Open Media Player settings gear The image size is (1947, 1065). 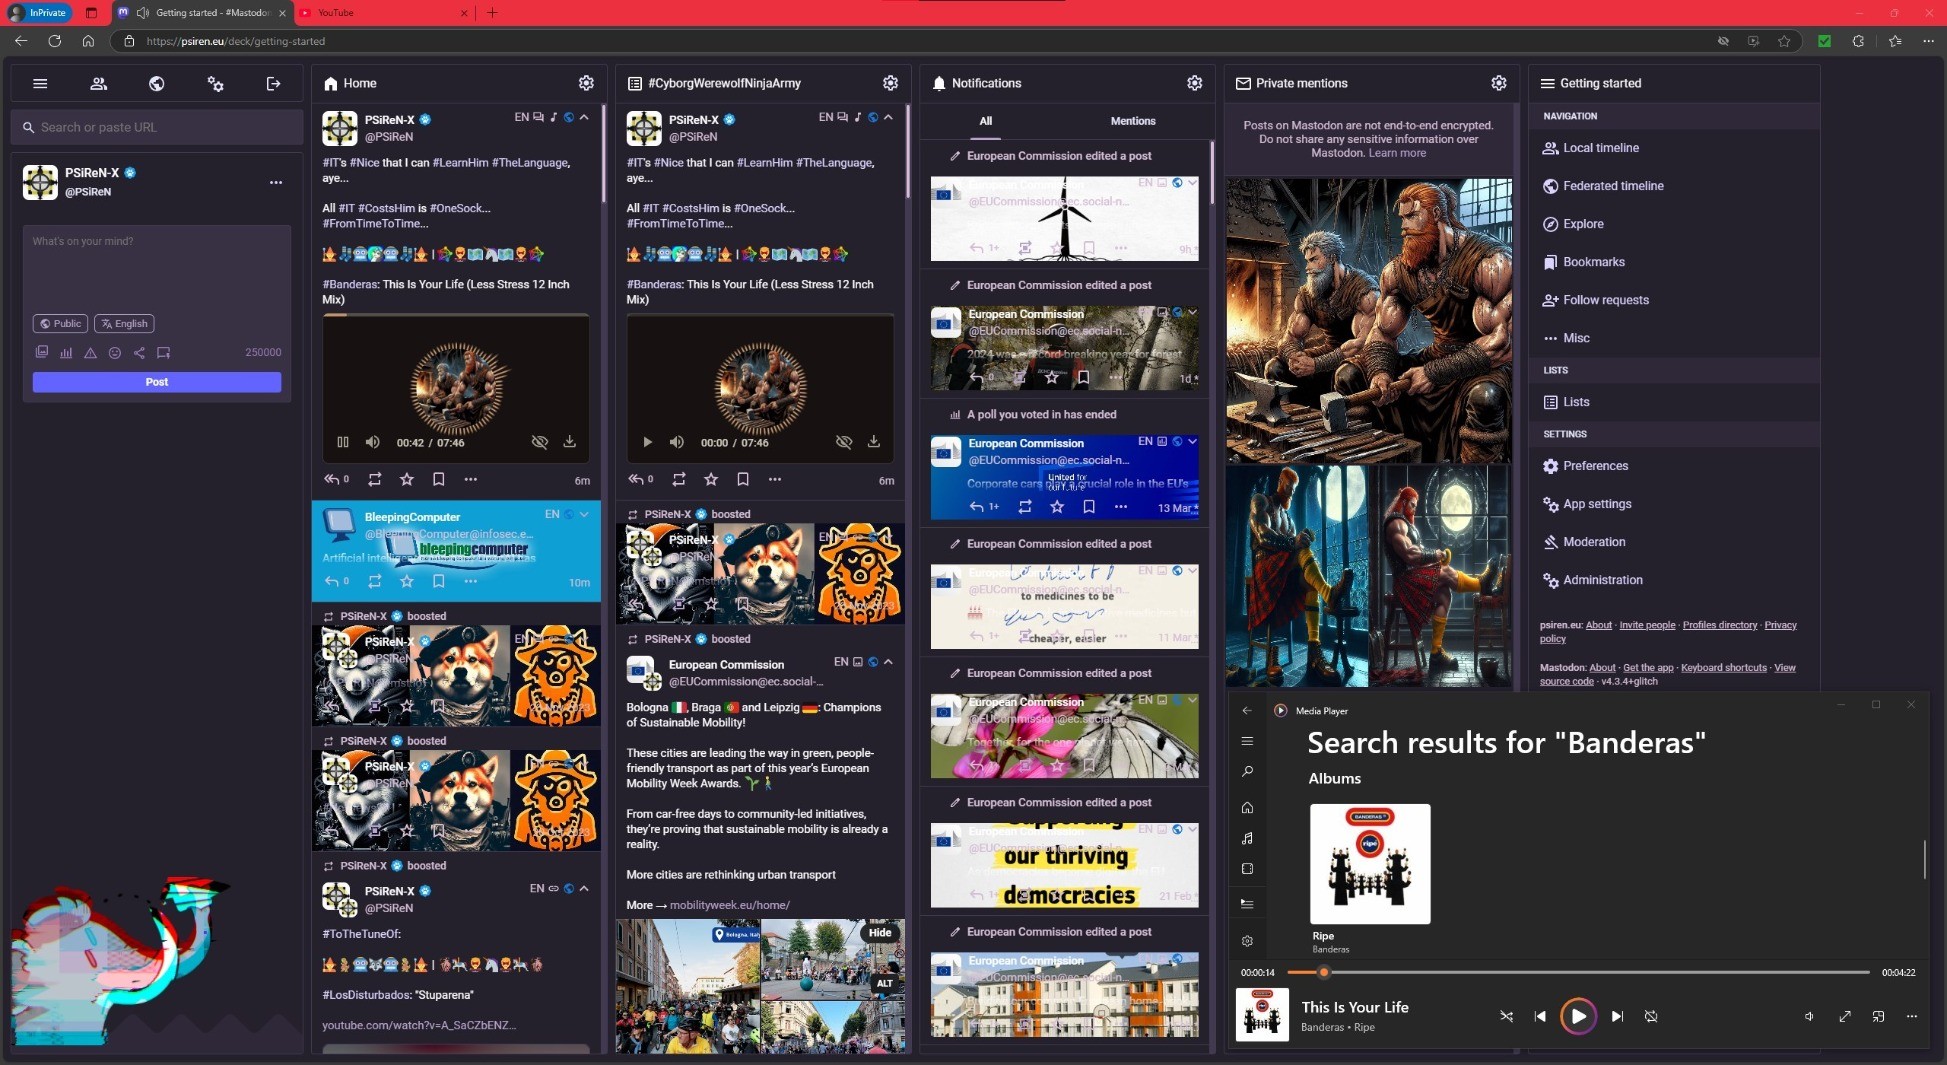1247,941
